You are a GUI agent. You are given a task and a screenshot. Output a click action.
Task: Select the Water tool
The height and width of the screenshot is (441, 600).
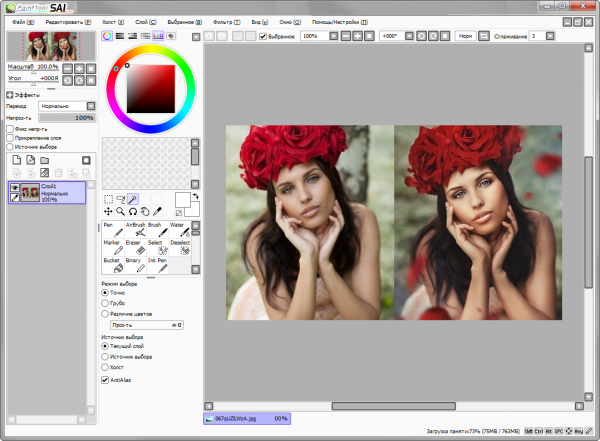179,229
